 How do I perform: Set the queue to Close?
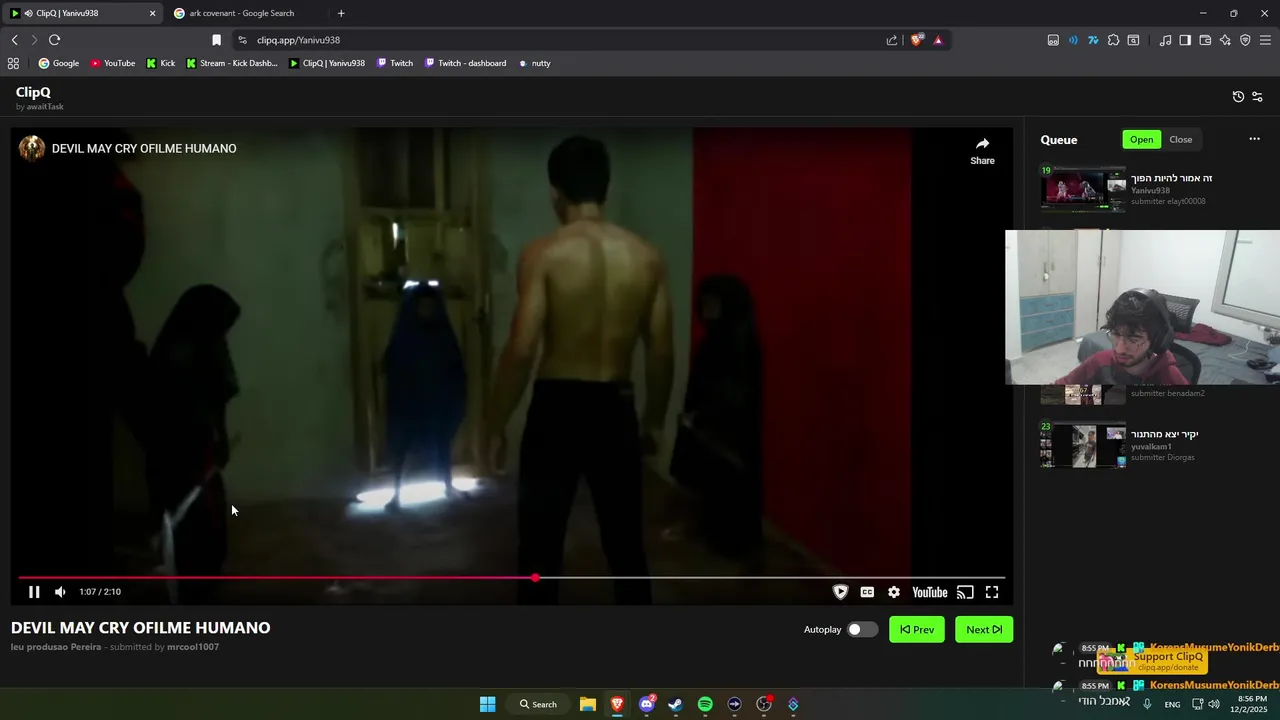pyautogui.click(x=1181, y=139)
